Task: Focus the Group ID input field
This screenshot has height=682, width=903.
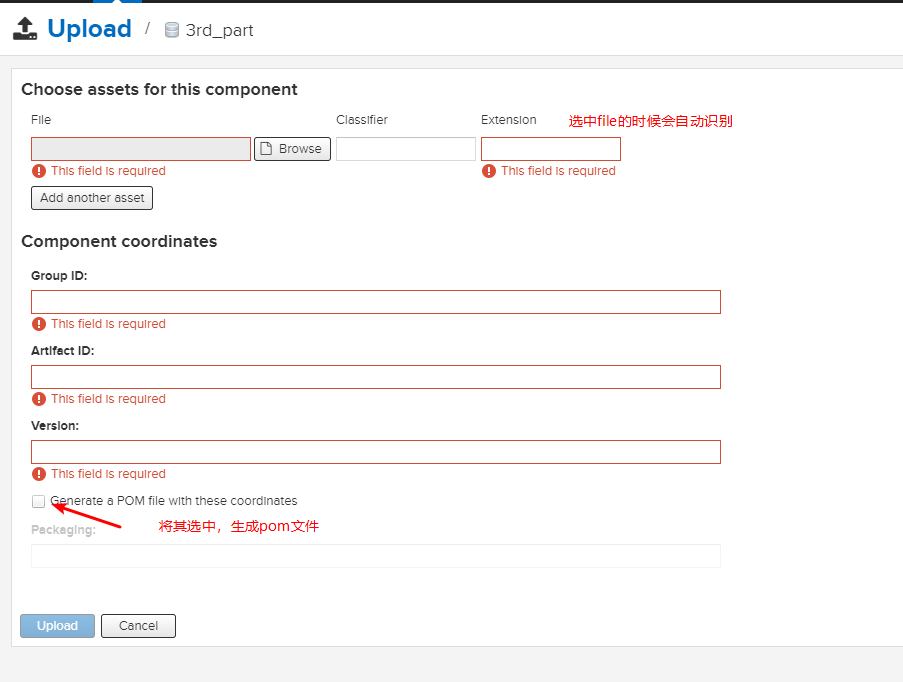Action: pos(375,302)
